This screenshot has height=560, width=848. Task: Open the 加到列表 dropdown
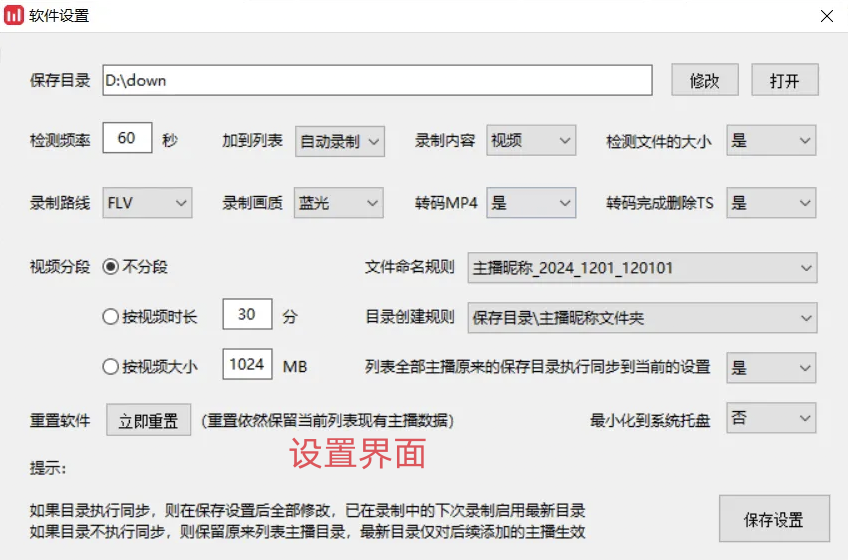coord(340,141)
